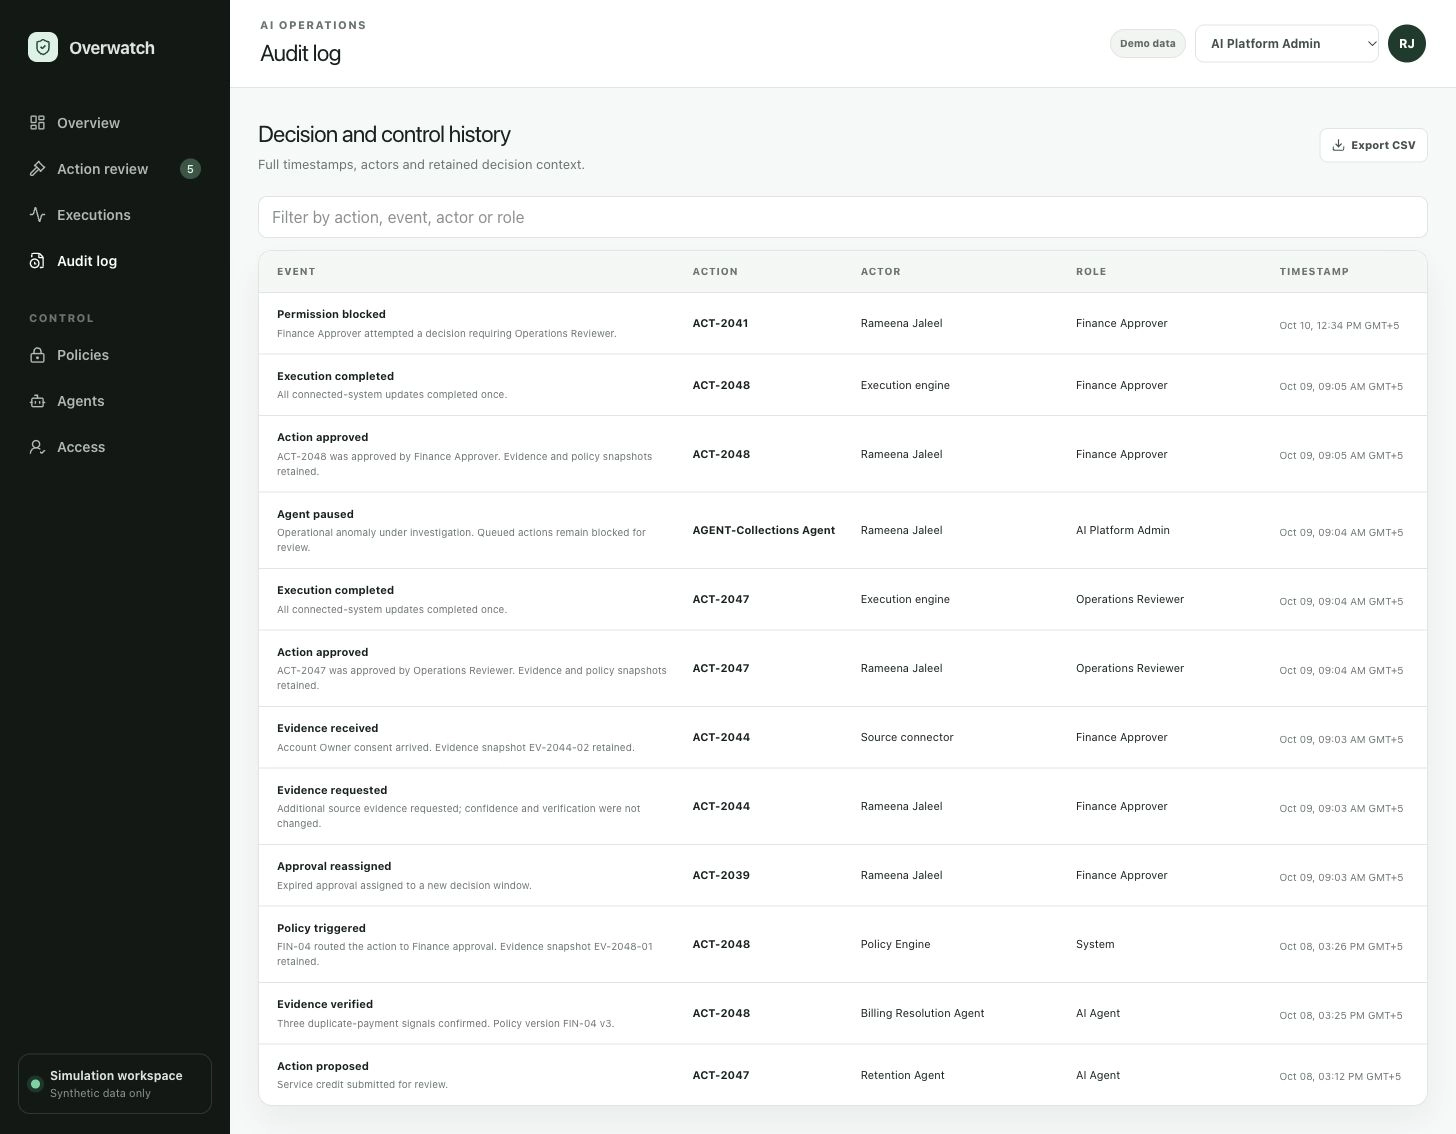The image size is (1456, 1134).
Task: Click the Demo data badge
Action: (x=1148, y=43)
